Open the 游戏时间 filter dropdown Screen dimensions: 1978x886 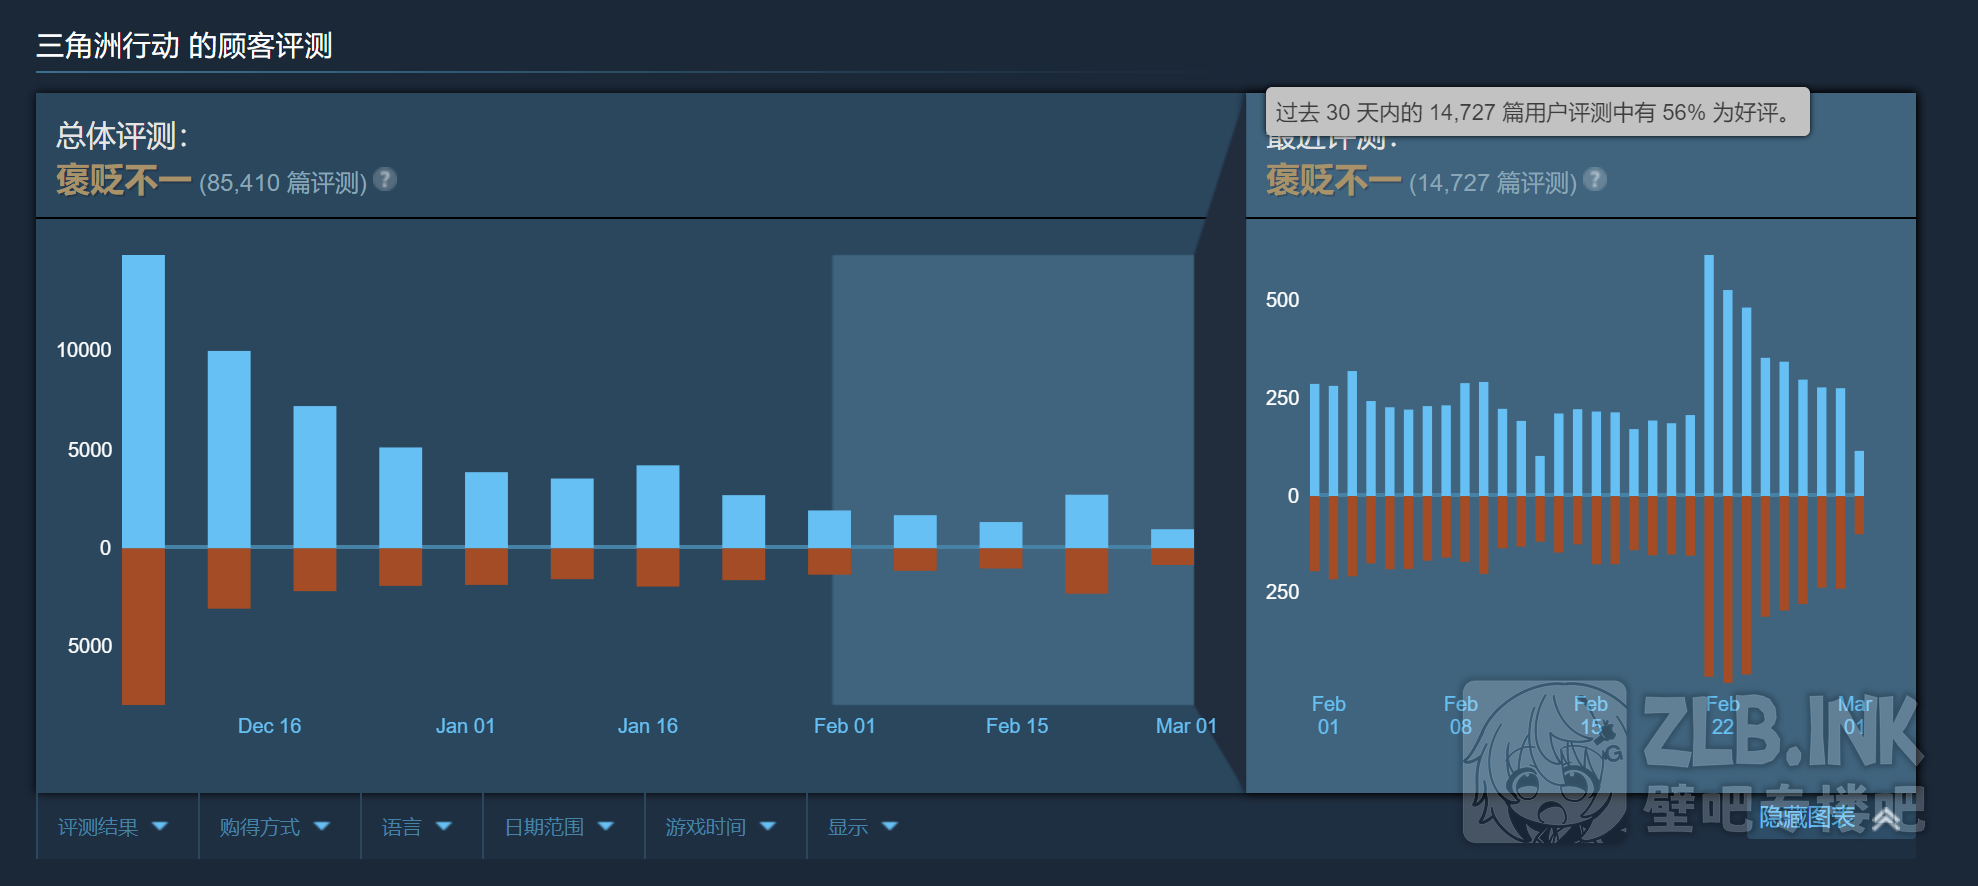721,827
